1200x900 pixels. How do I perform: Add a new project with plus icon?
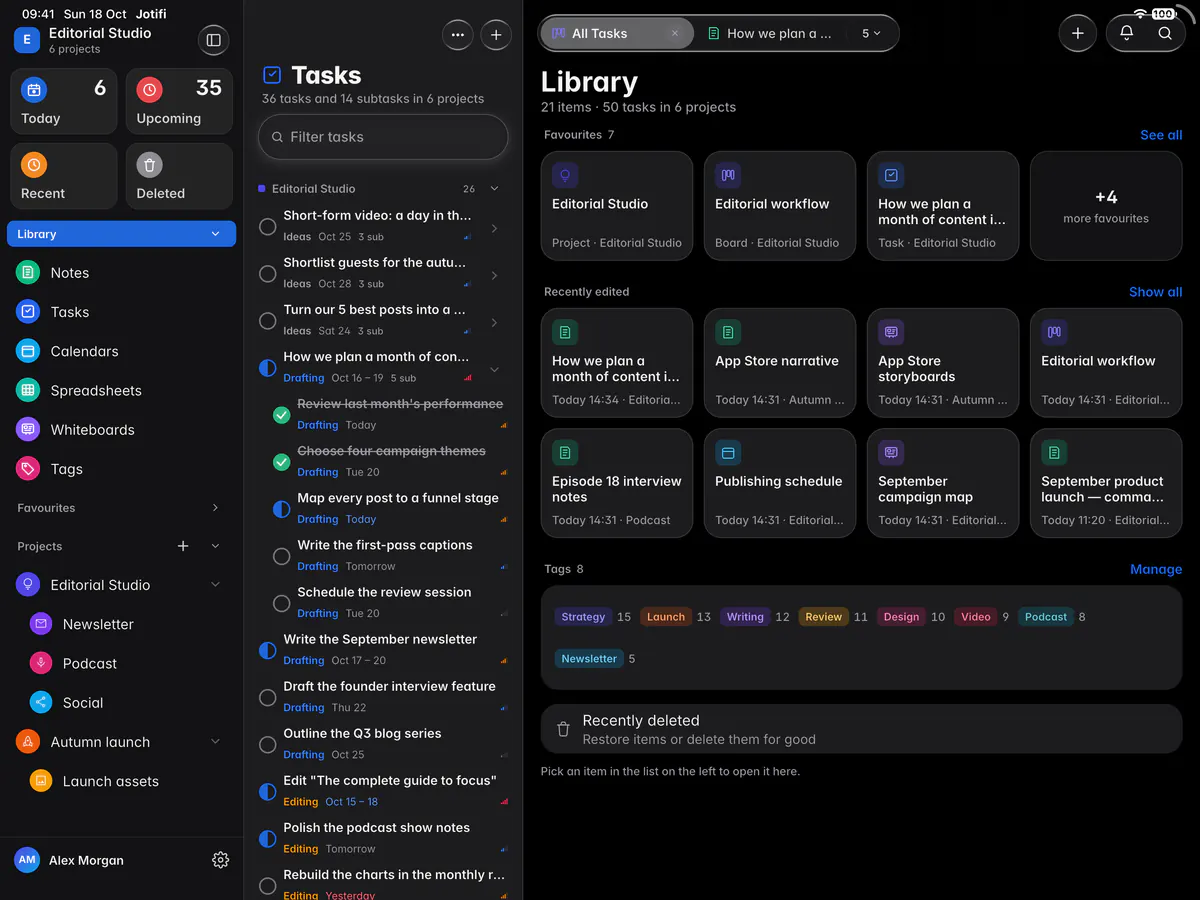point(183,546)
